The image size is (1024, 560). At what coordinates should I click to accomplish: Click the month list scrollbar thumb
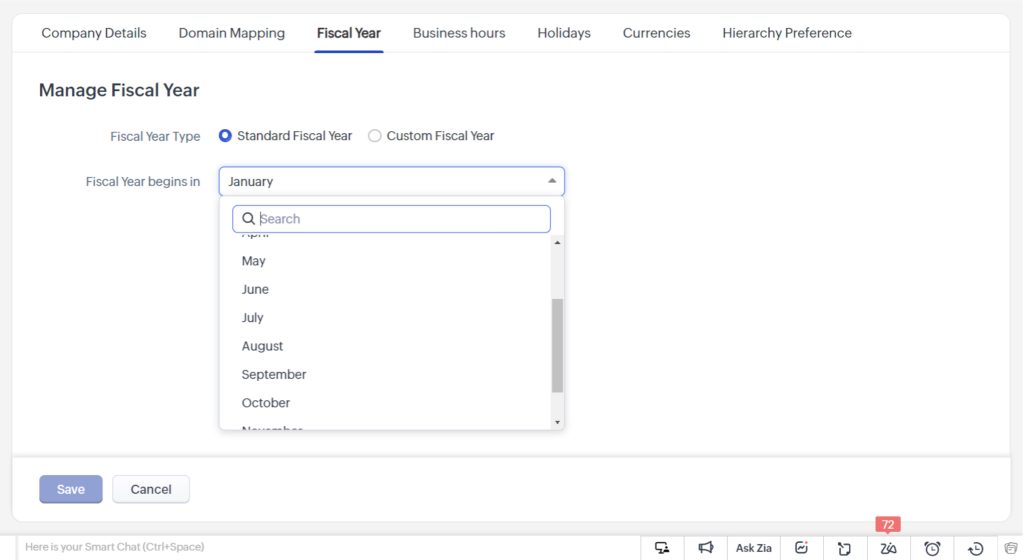click(557, 345)
